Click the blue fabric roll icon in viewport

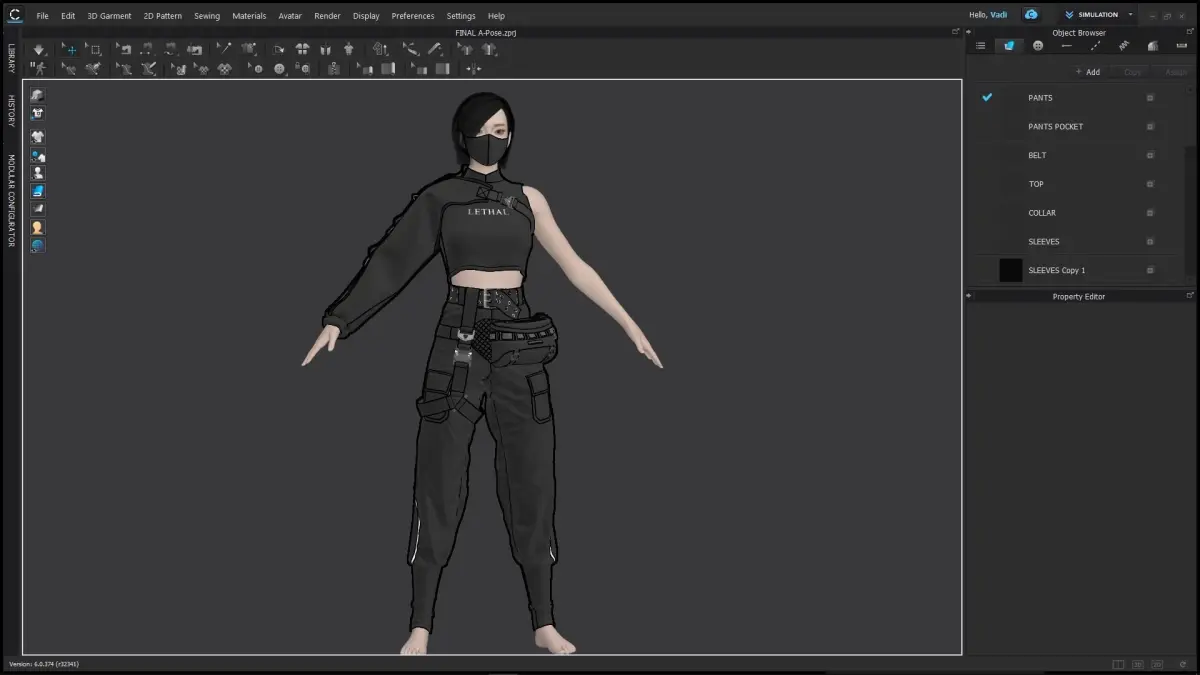click(x=37, y=191)
